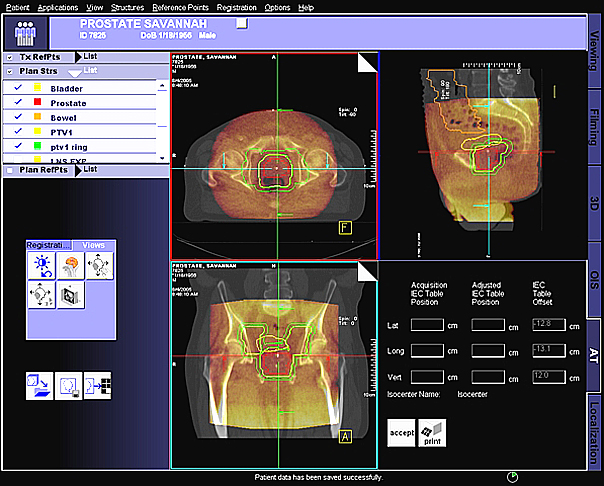Open the Options menu

click(277, 7)
